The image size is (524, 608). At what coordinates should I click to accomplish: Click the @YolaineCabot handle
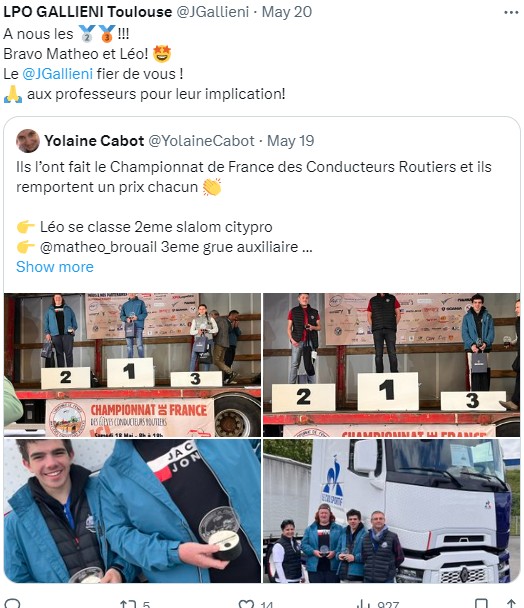(201, 141)
